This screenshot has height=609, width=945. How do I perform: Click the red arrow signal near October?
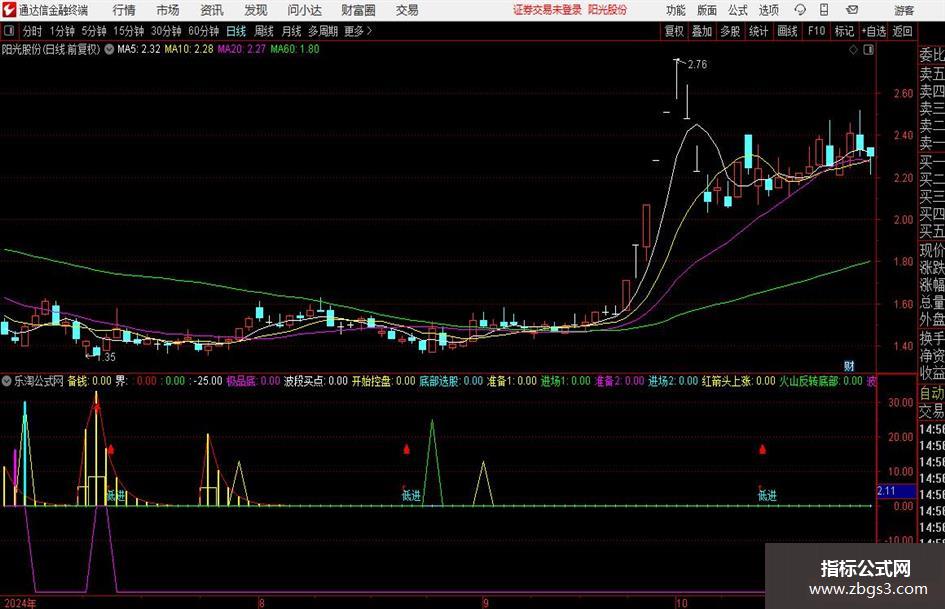[x=762, y=449]
